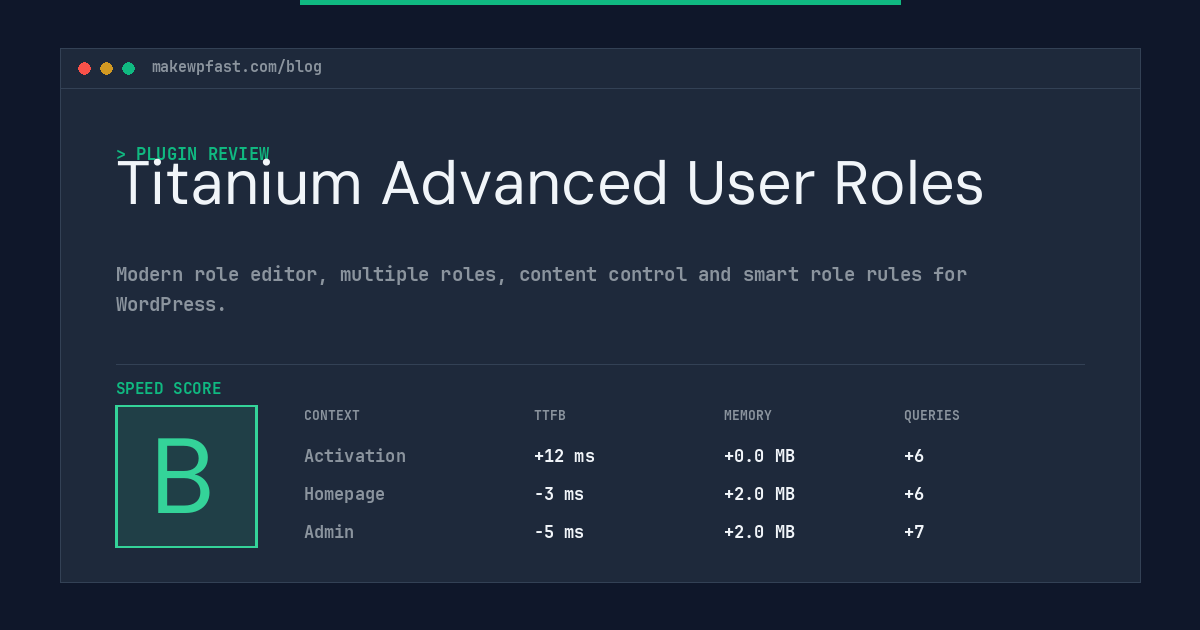
Task: Click the '+7' queries value
Action: (x=914, y=532)
